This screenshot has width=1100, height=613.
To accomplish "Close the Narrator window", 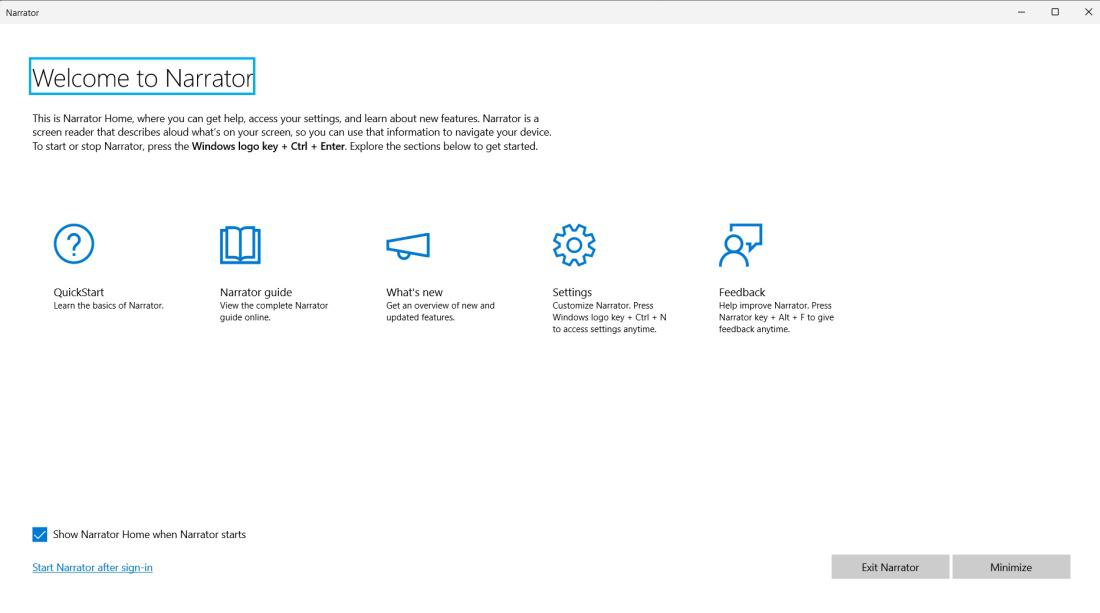I will (1087, 12).
